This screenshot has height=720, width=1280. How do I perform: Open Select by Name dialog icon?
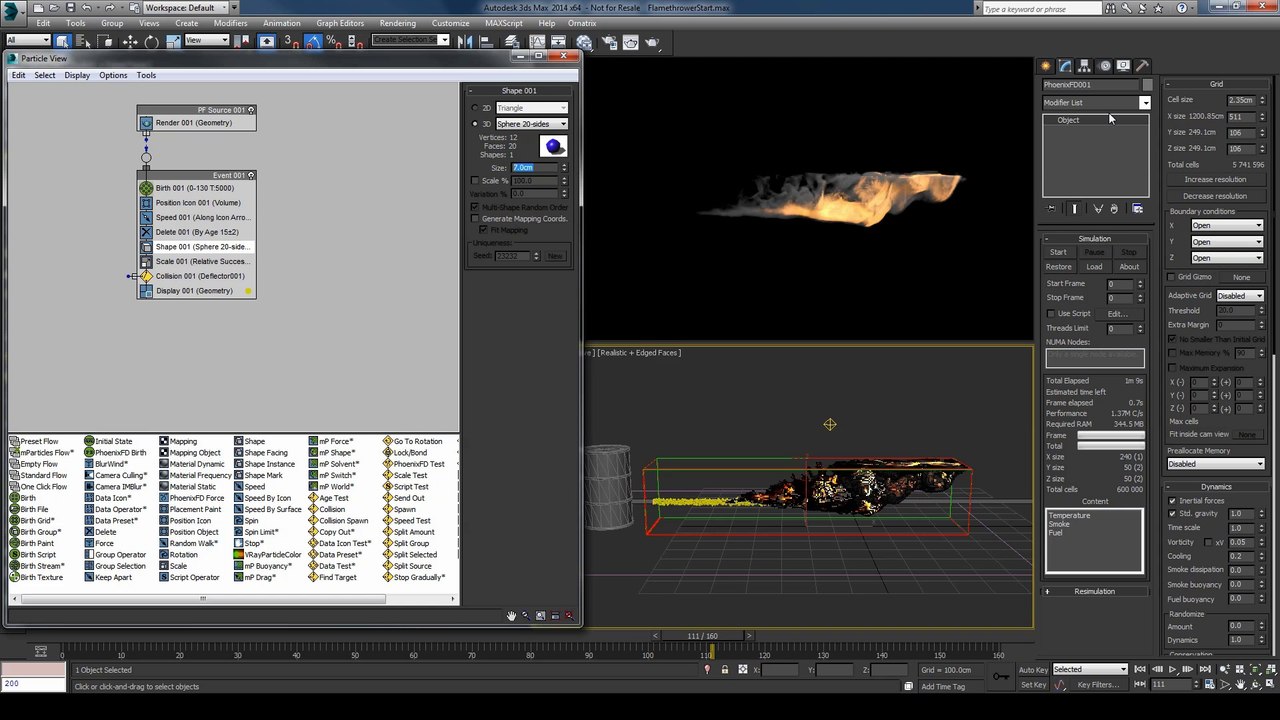click(84, 41)
